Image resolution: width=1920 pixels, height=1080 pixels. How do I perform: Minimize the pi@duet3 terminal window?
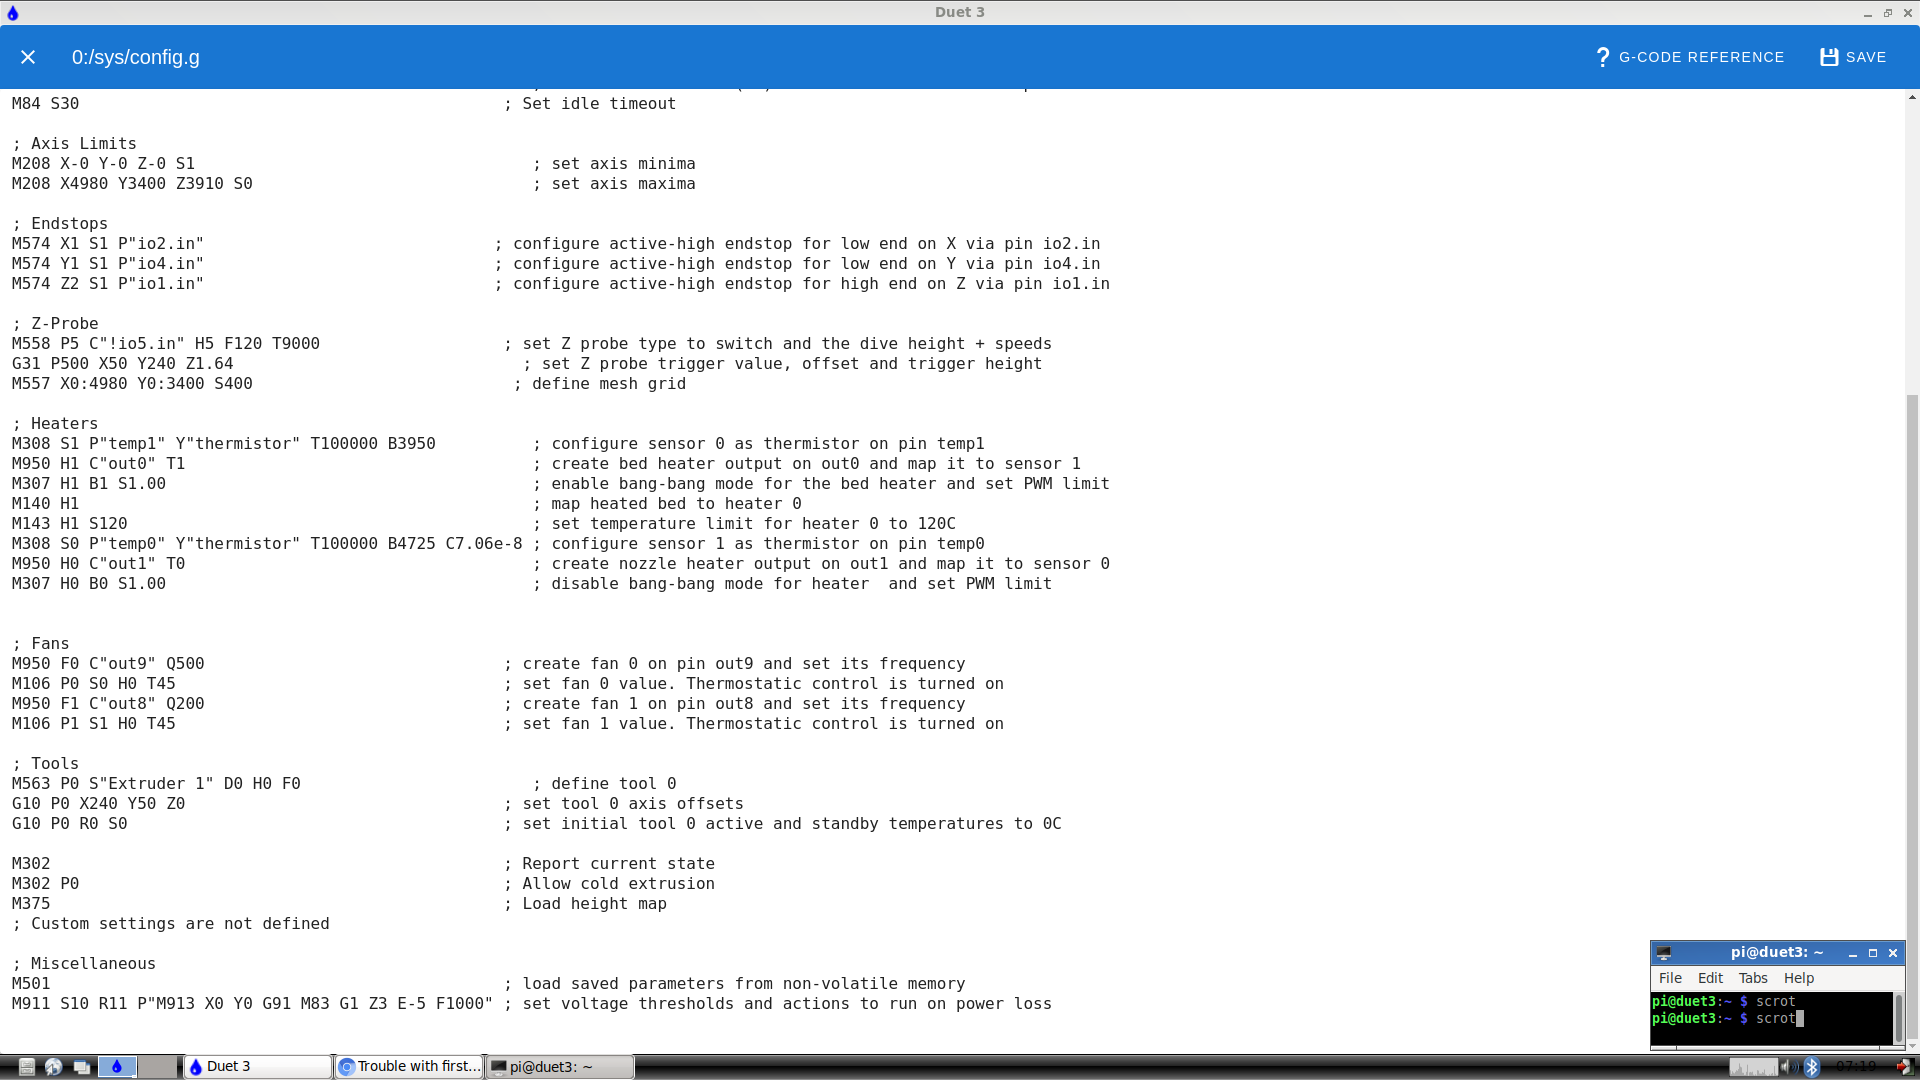(1853, 953)
